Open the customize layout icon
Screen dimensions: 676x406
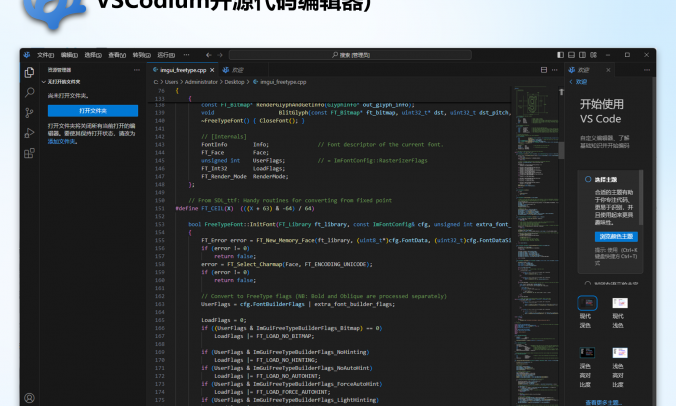(x=594, y=55)
